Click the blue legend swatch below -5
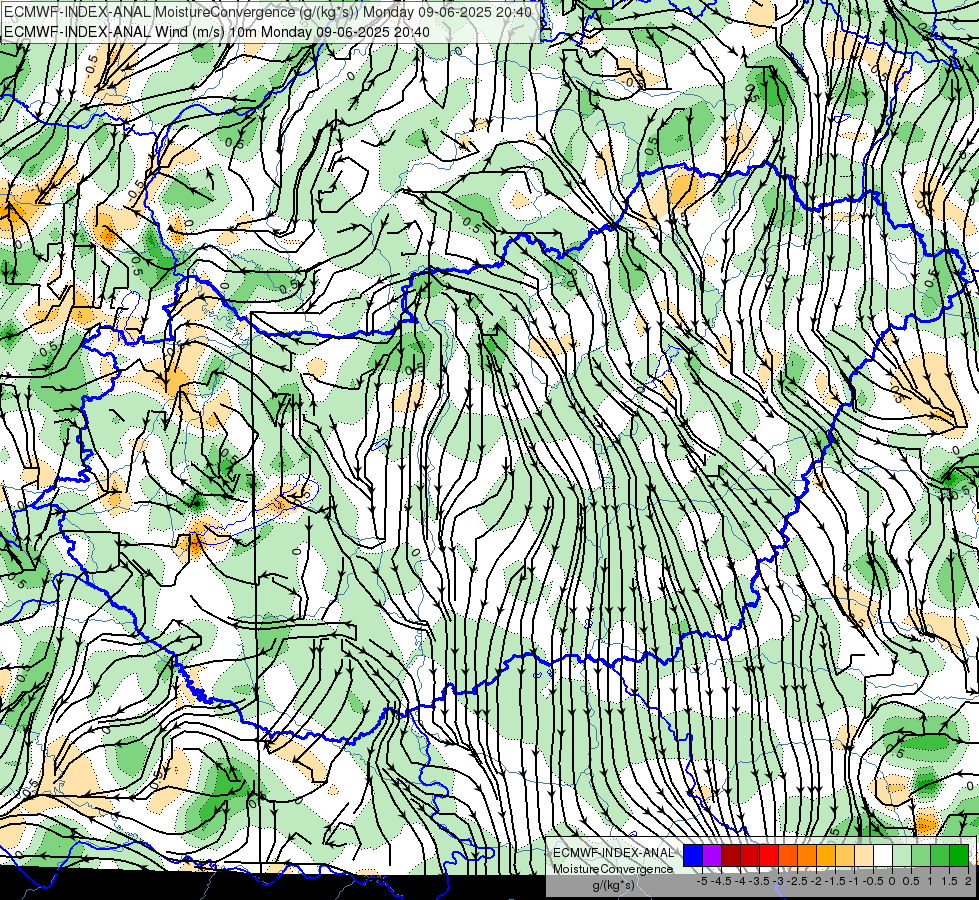Viewport: 979px width, 900px height. pos(693,855)
